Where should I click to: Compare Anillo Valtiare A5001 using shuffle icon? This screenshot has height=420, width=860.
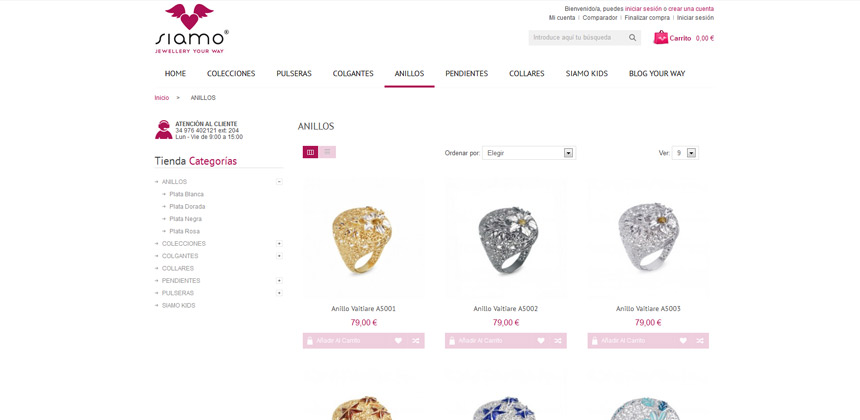[416, 340]
